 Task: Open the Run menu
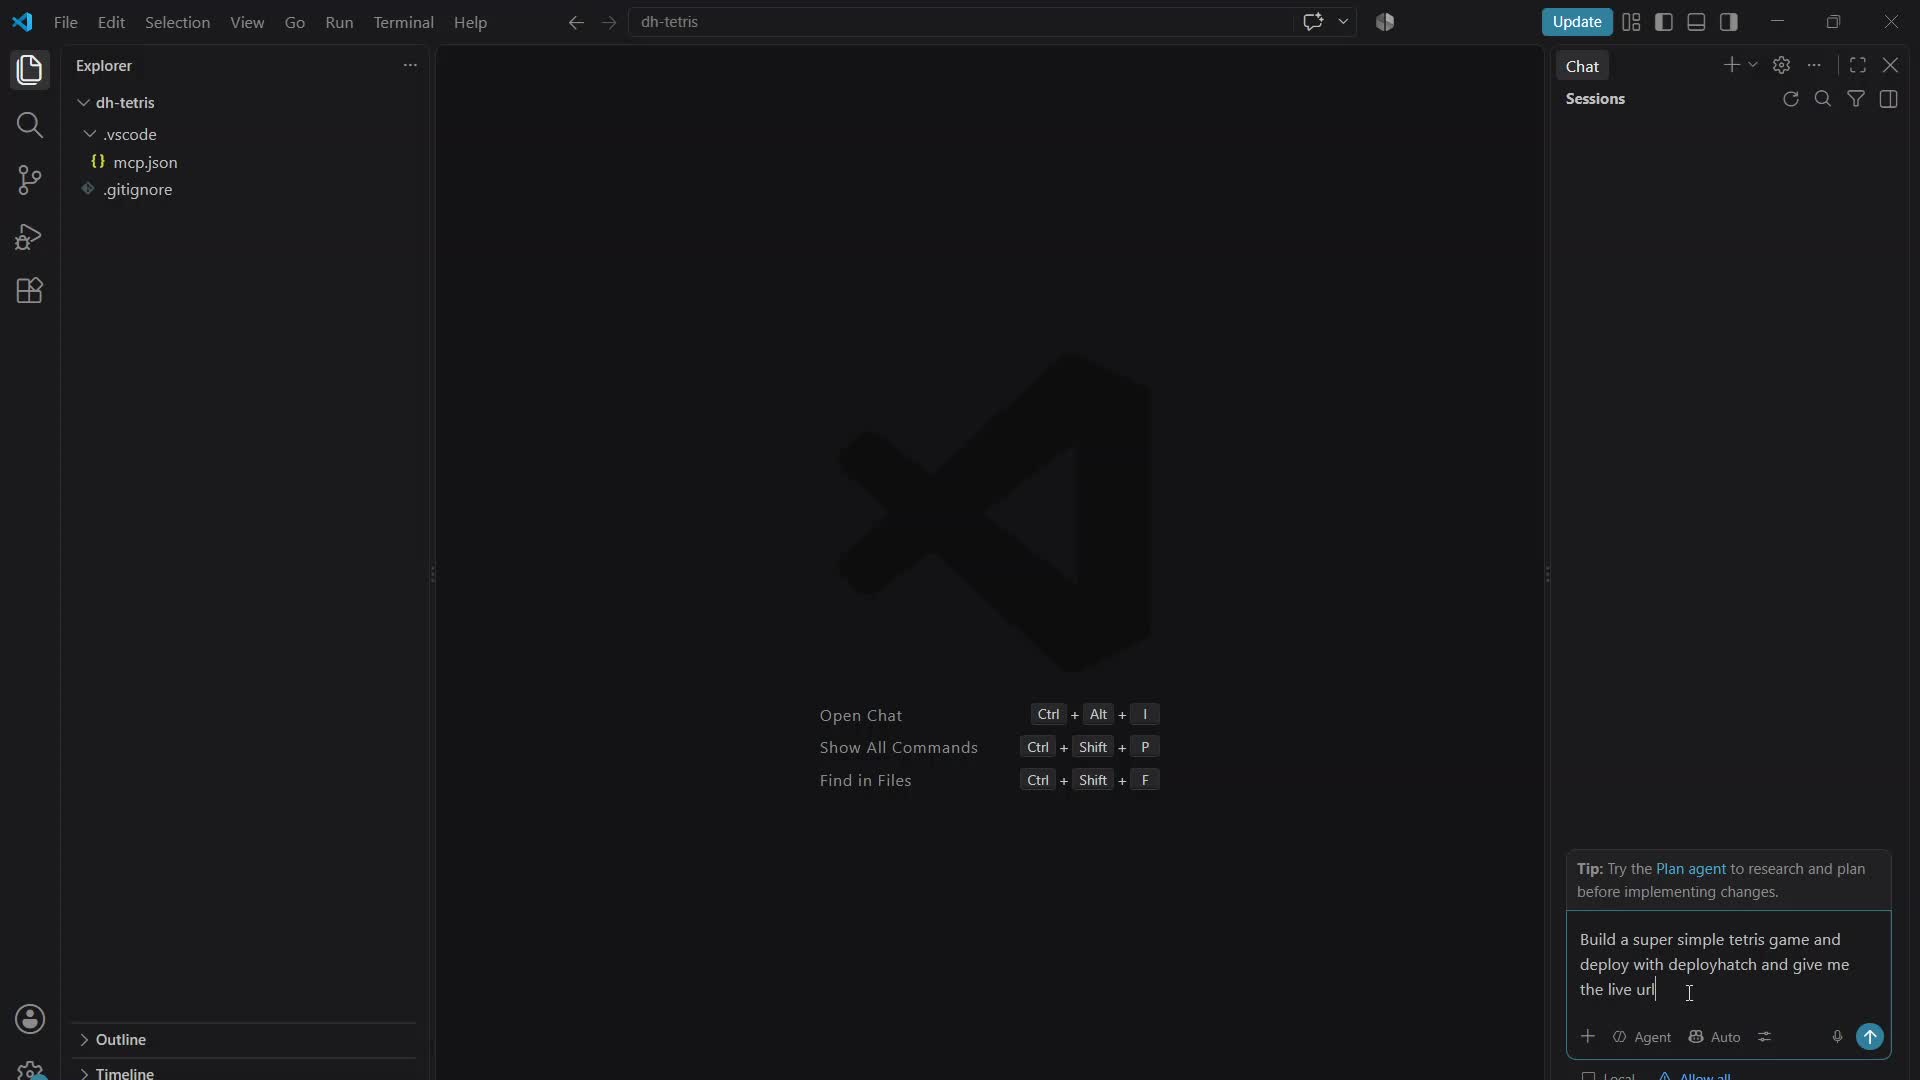point(339,22)
